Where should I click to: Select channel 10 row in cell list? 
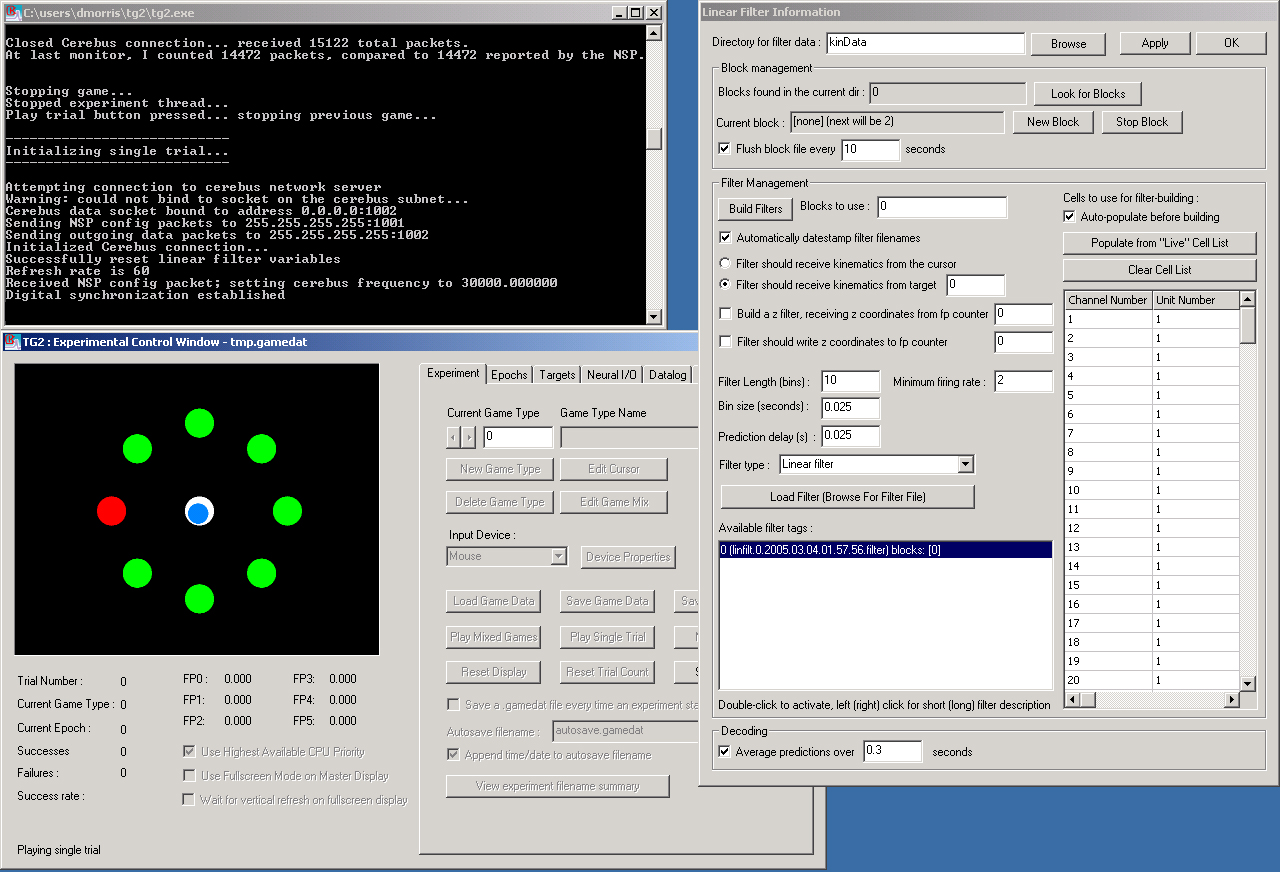click(x=1152, y=490)
